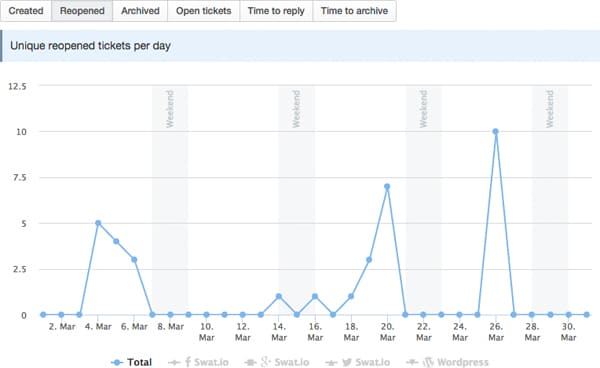Select the Reopened tab

click(82, 11)
